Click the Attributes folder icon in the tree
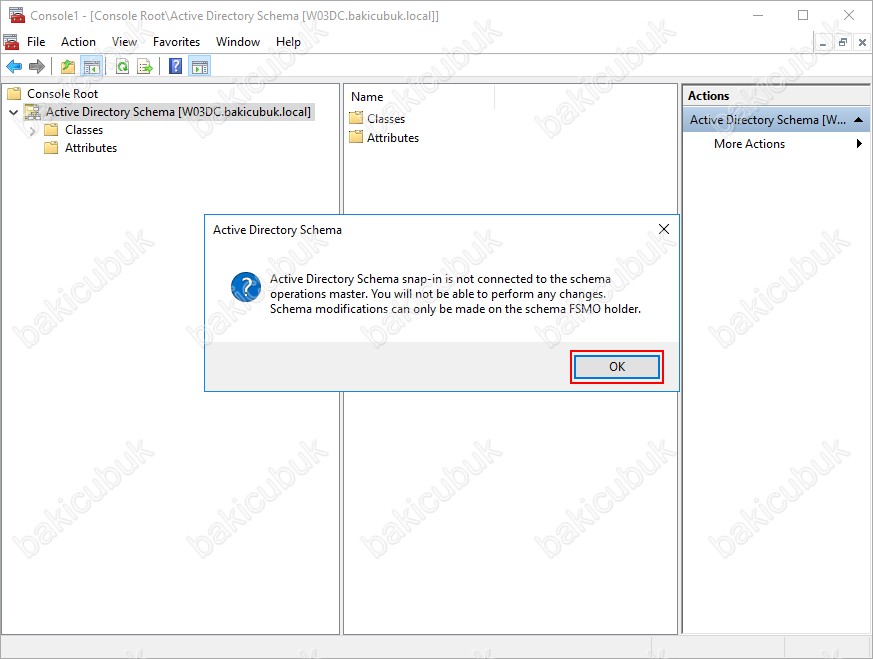 (x=51, y=147)
